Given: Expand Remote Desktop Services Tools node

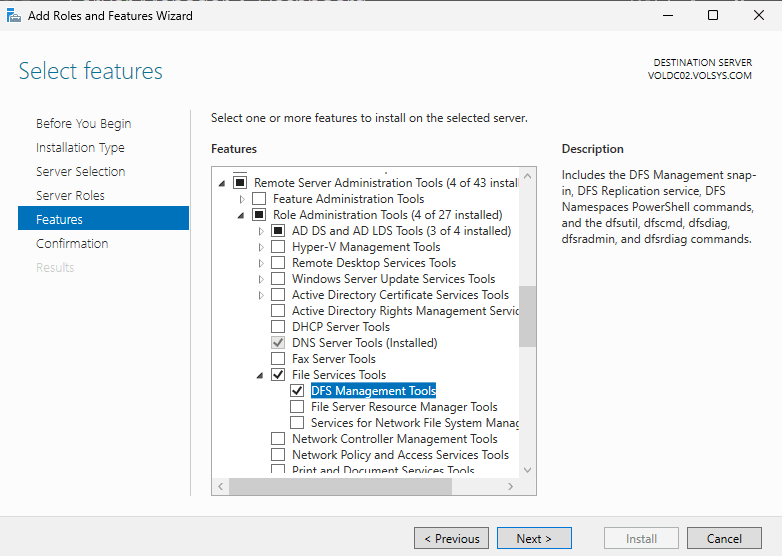Looking at the screenshot, I should pos(261,263).
